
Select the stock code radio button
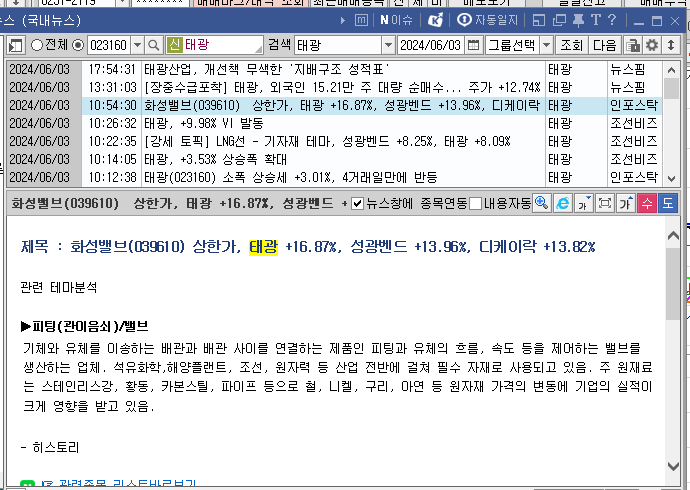click(78, 45)
